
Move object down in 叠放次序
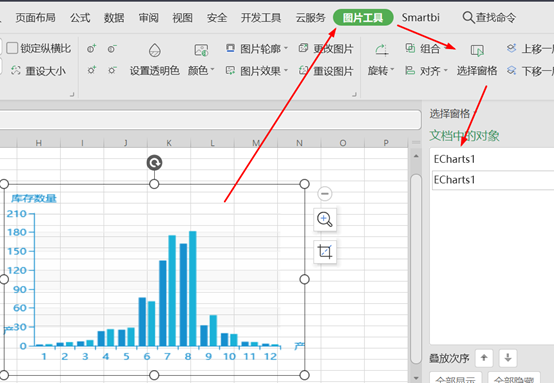508,358
